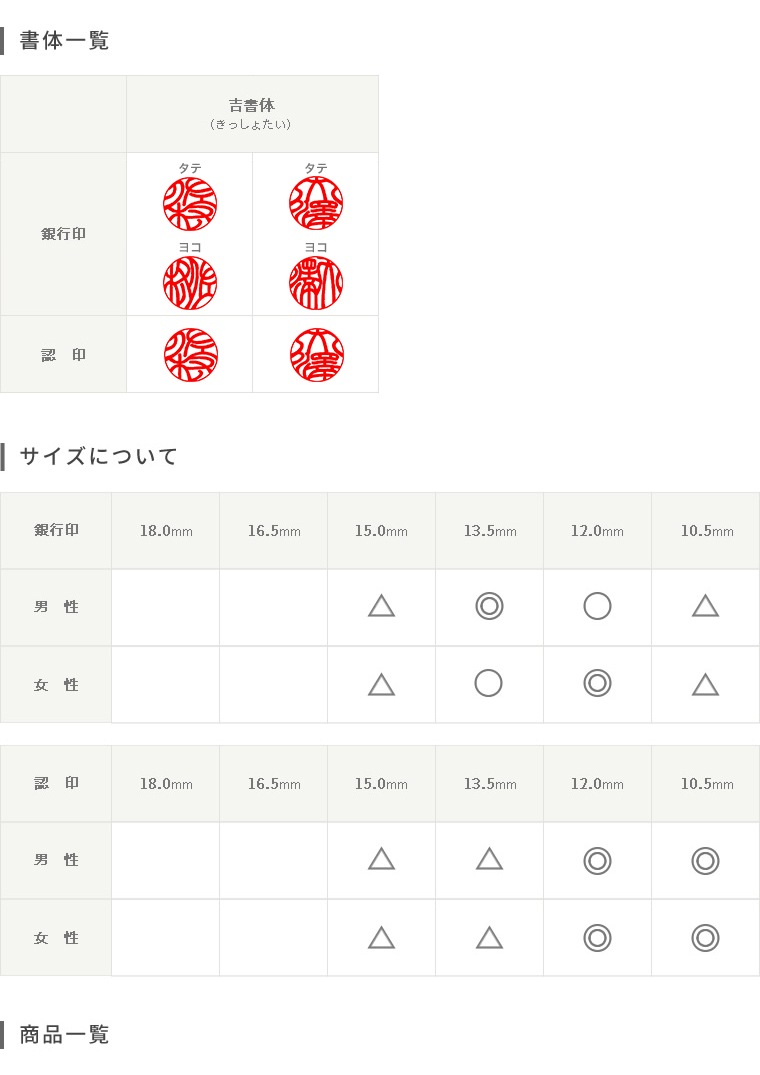760x1075 pixels.
Task: Click the 18.0mm header in 銀行印 size table
Action: (x=166, y=531)
